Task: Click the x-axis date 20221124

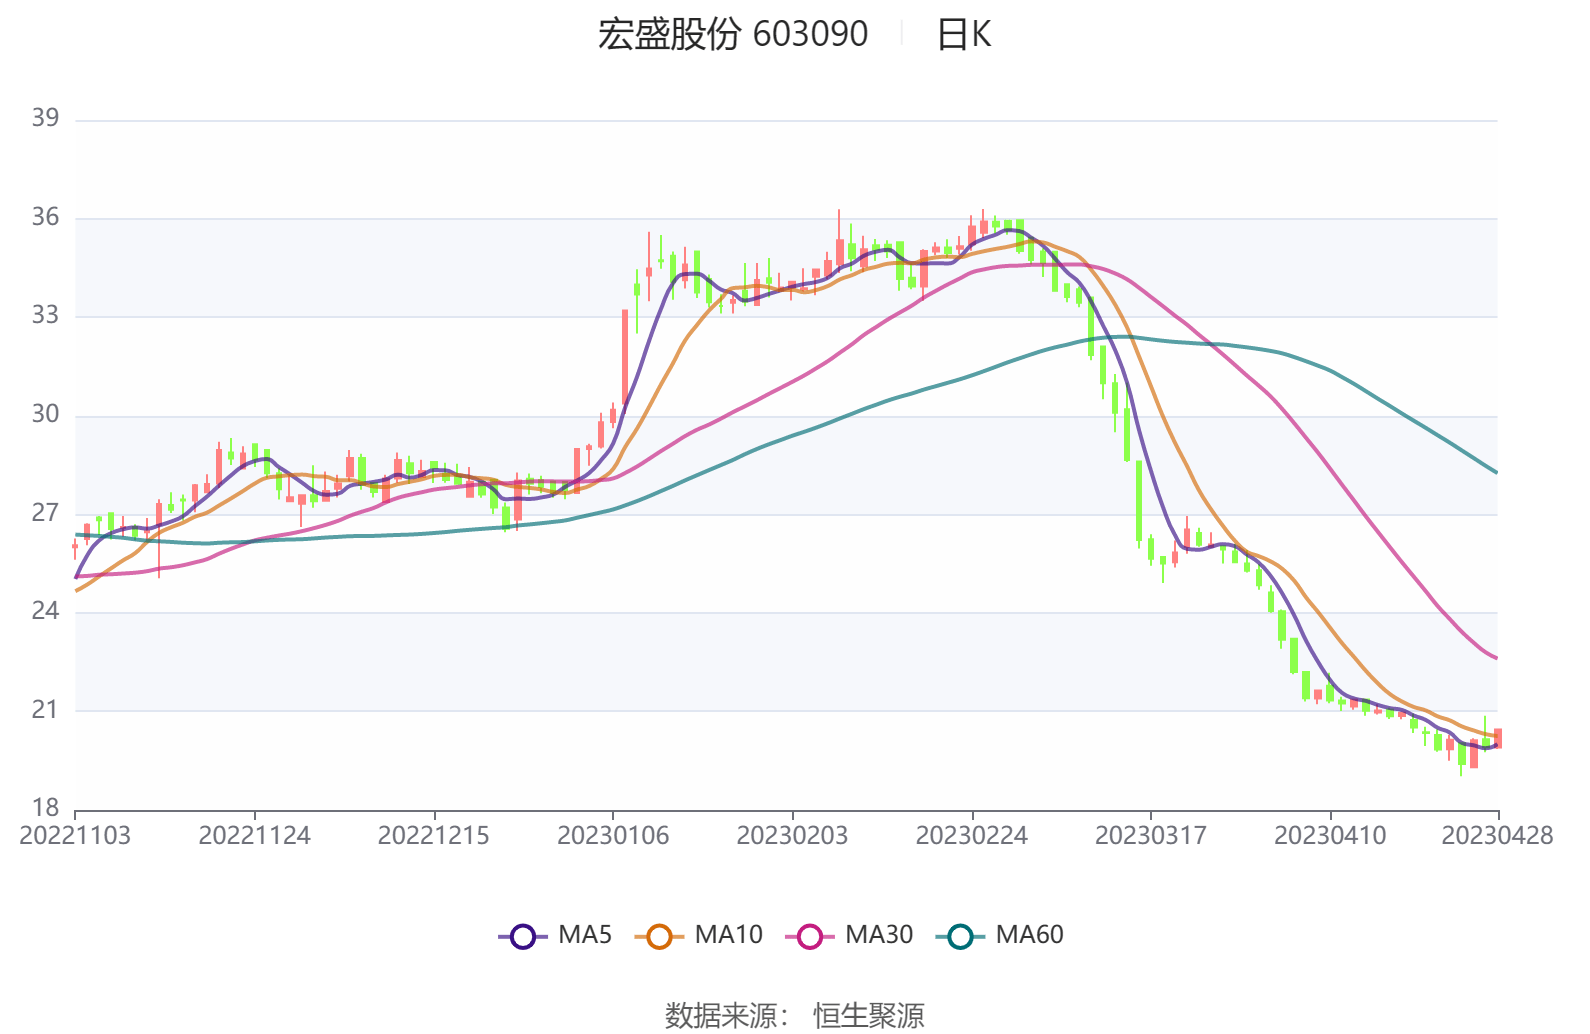Action: point(254,836)
